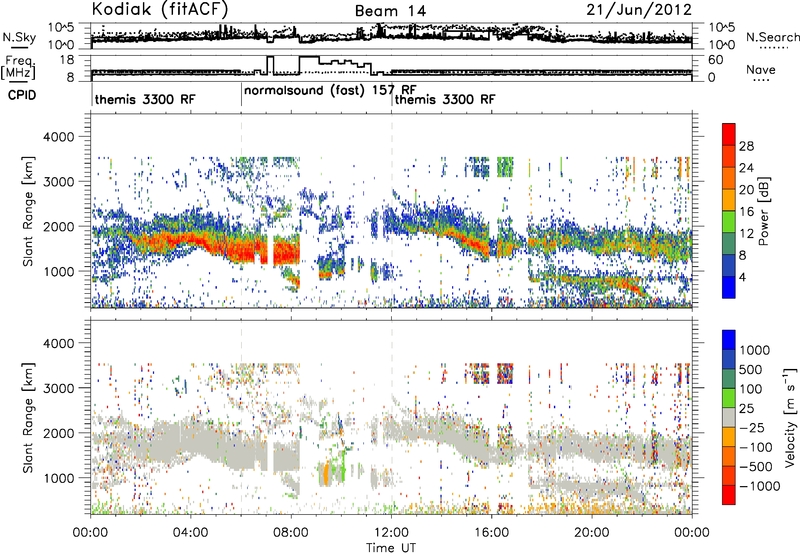Click the velocity colorbar's gray segment
This screenshot has height=554, width=800.
[x=729, y=418]
